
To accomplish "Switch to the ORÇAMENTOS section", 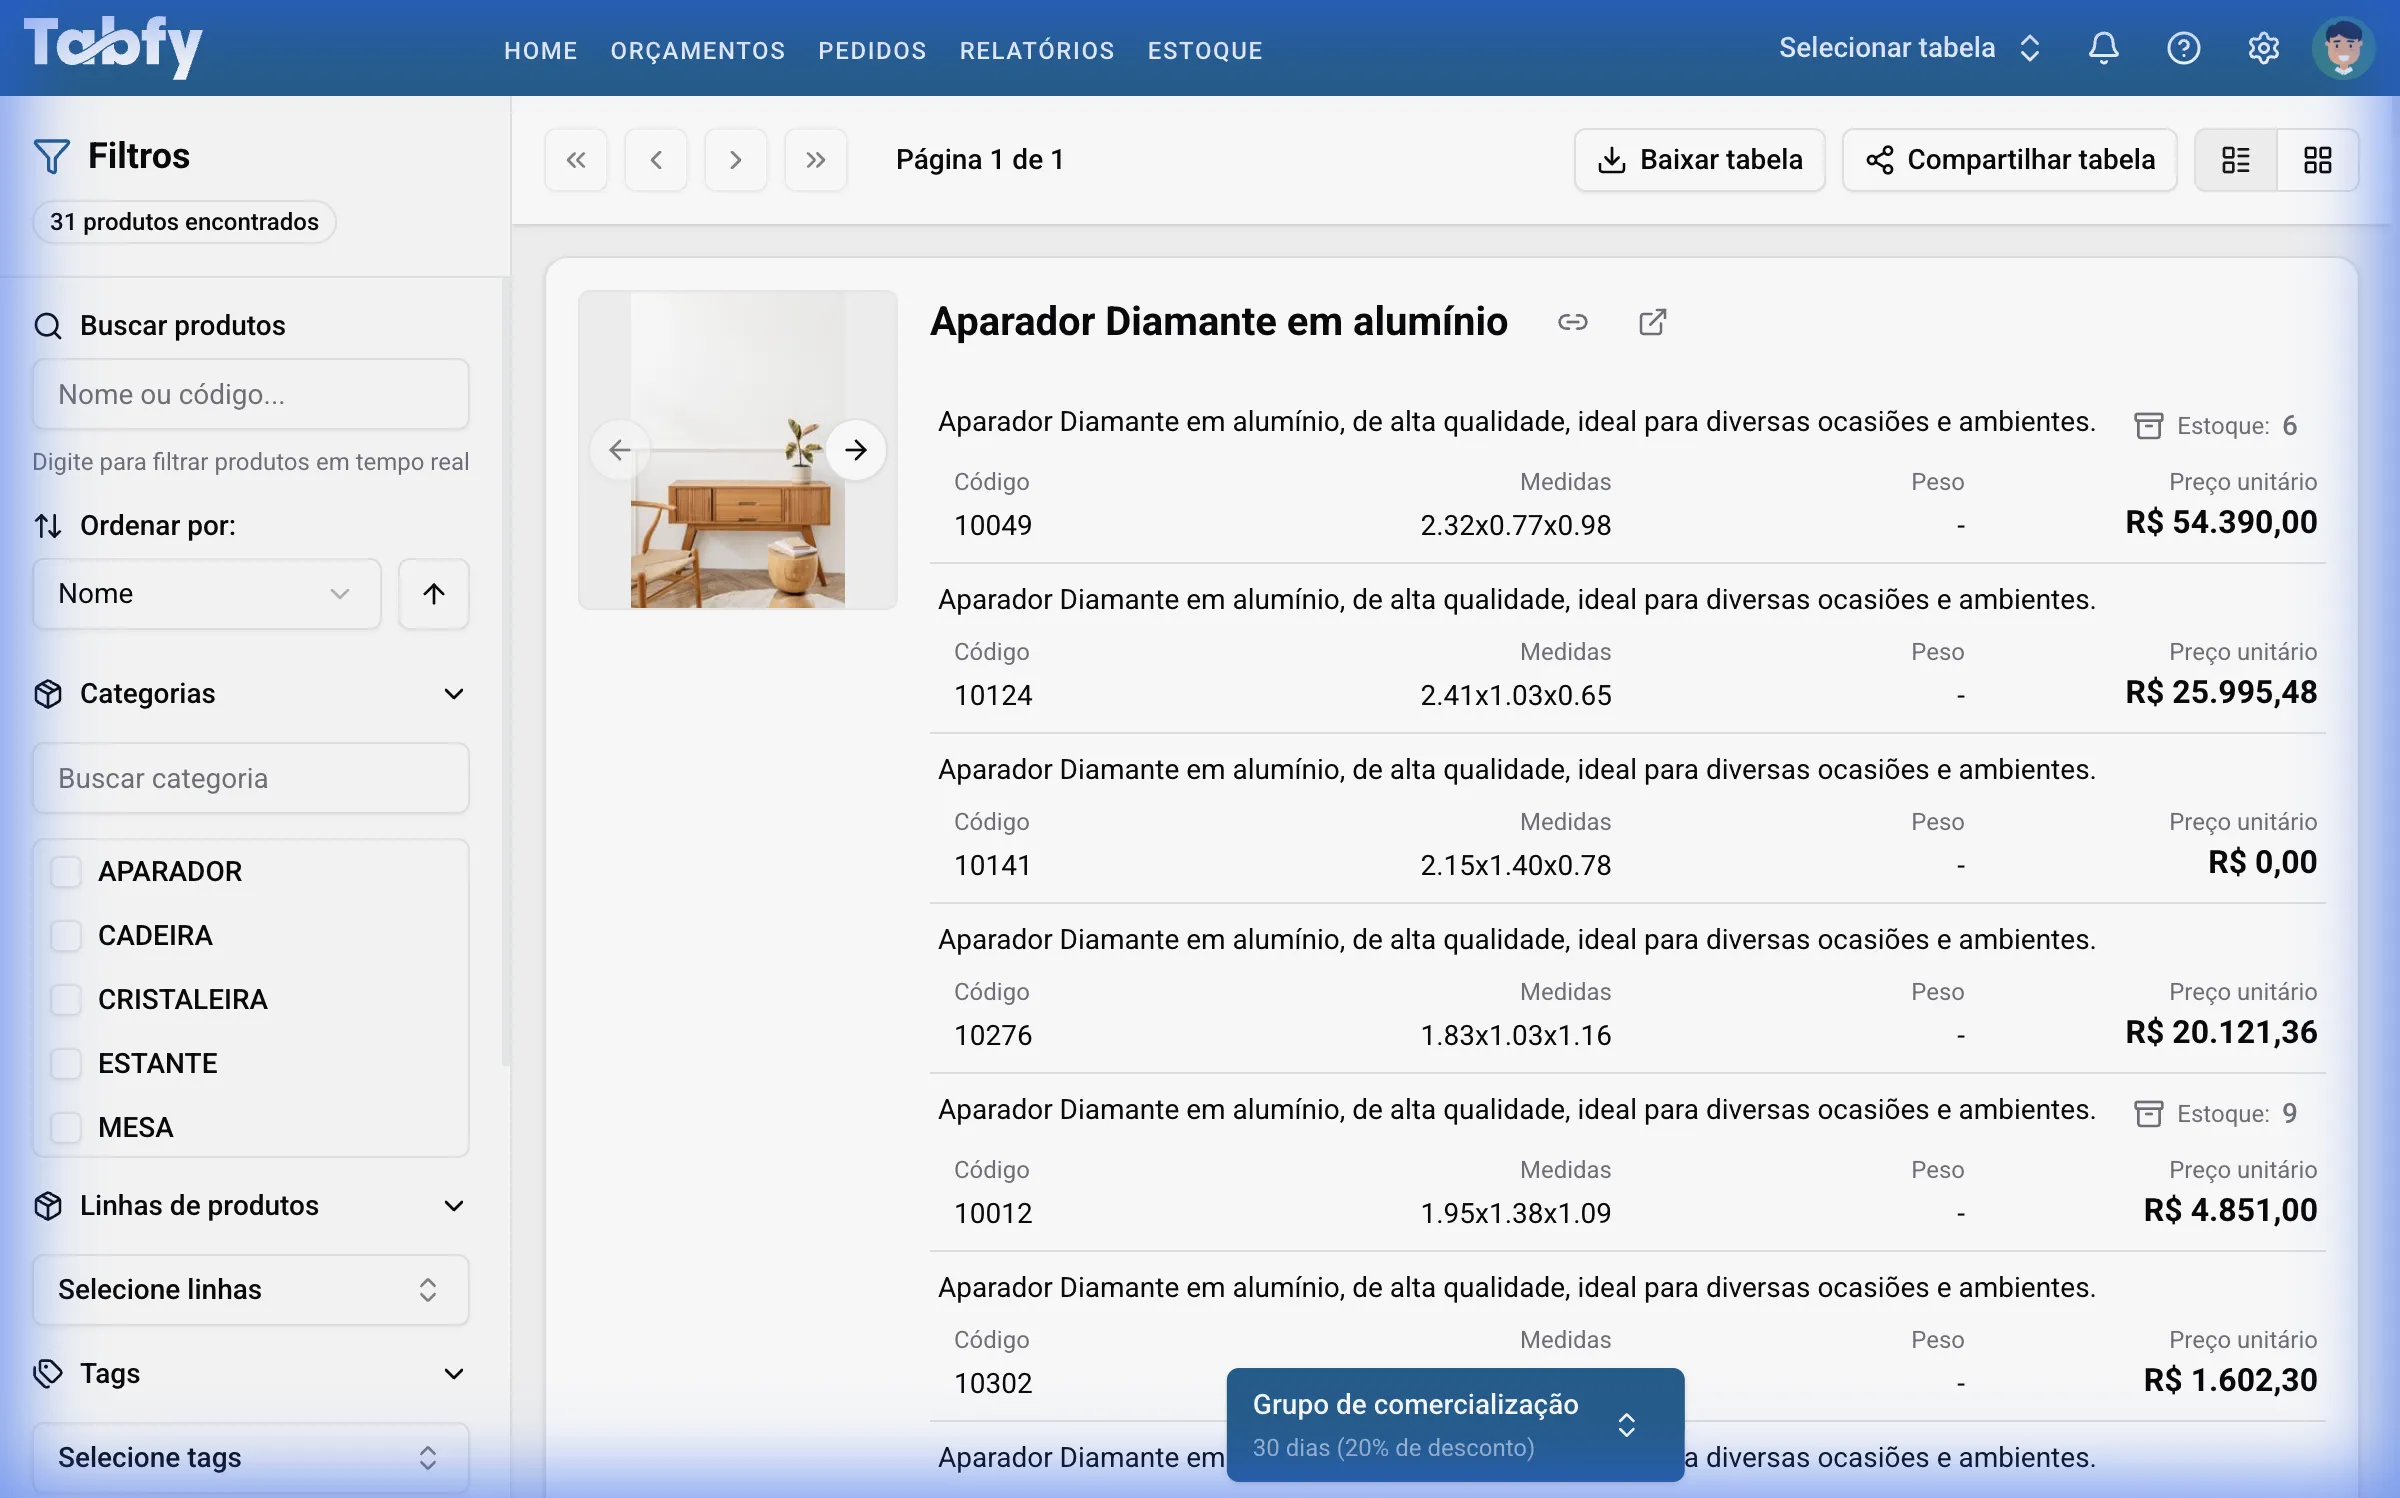I will point(697,50).
